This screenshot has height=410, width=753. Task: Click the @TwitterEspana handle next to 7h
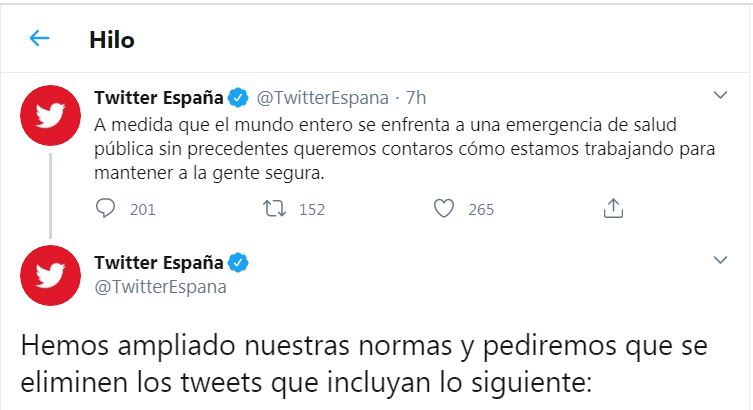tap(322, 97)
